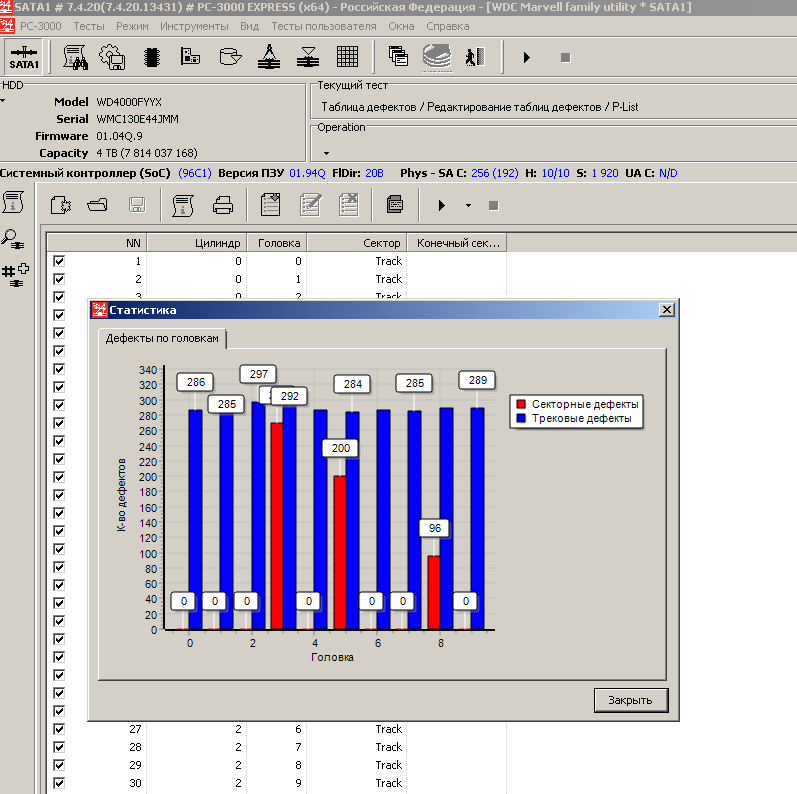This screenshot has height=794, width=797.
Task: Expand the HDD panel arrow
Action: [x=3, y=100]
